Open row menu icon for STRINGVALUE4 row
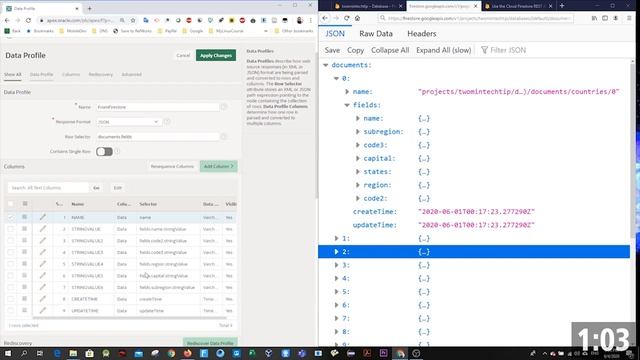Viewport: 640px width, 360px height. point(24,264)
